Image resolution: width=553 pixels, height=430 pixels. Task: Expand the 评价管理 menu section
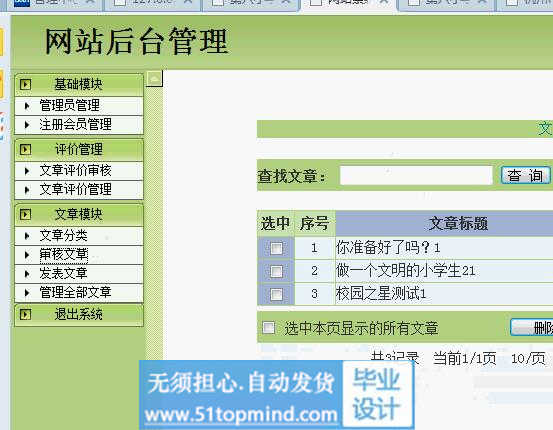tap(79, 150)
